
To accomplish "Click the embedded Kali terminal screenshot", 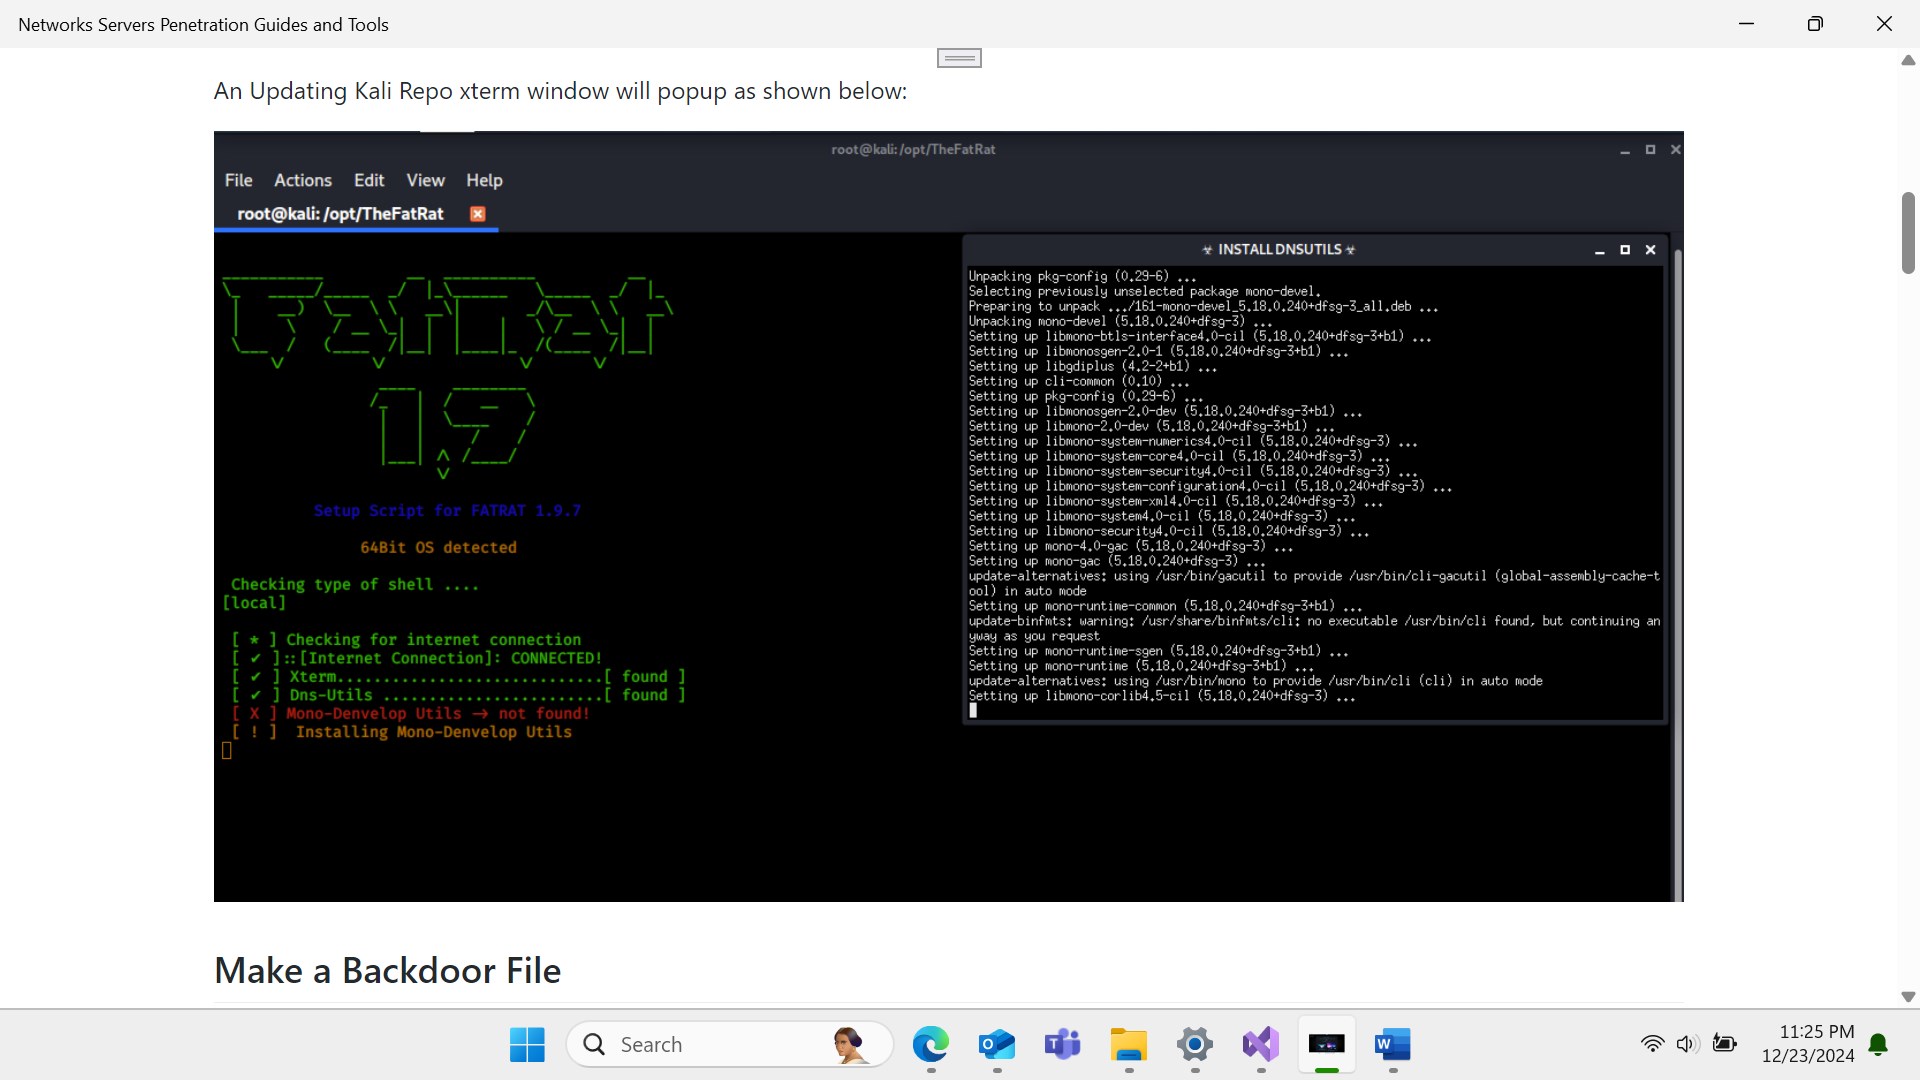I will (948, 516).
